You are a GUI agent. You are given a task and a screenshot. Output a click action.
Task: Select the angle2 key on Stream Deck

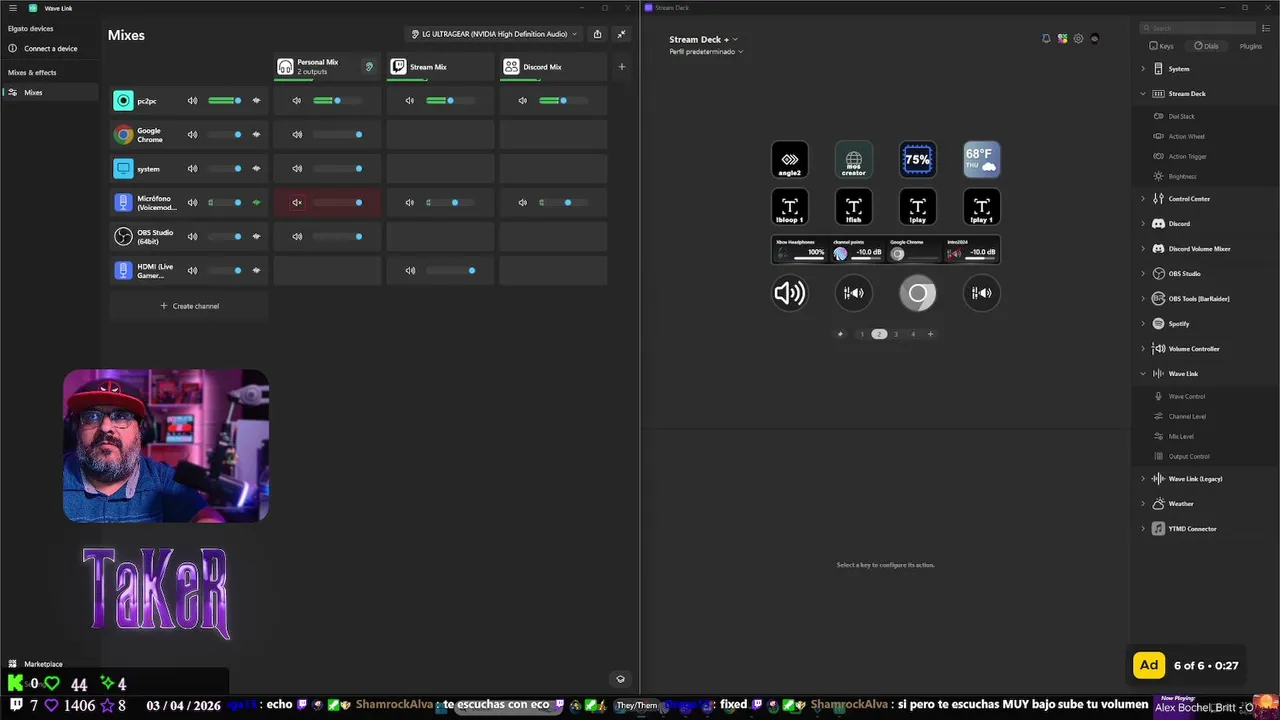coord(790,160)
